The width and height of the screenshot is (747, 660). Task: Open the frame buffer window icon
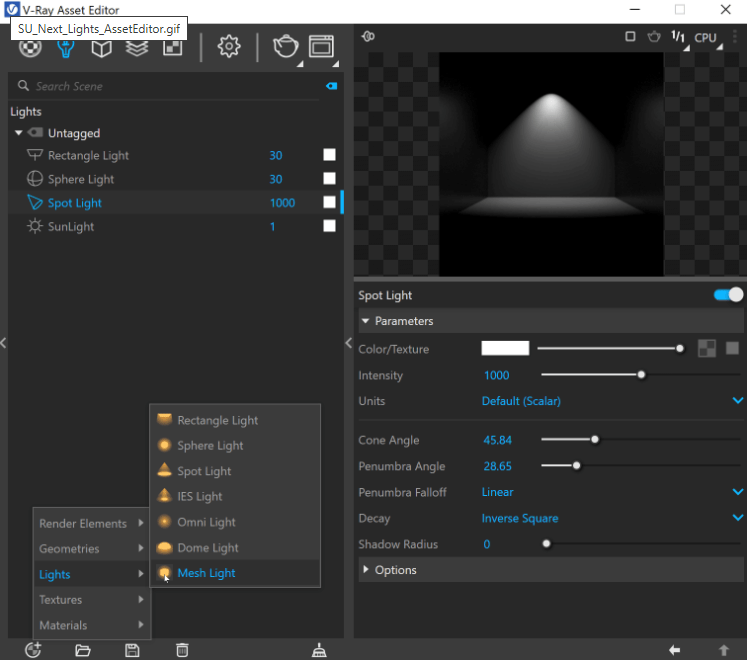pyautogui.click(x=321, y=47)
